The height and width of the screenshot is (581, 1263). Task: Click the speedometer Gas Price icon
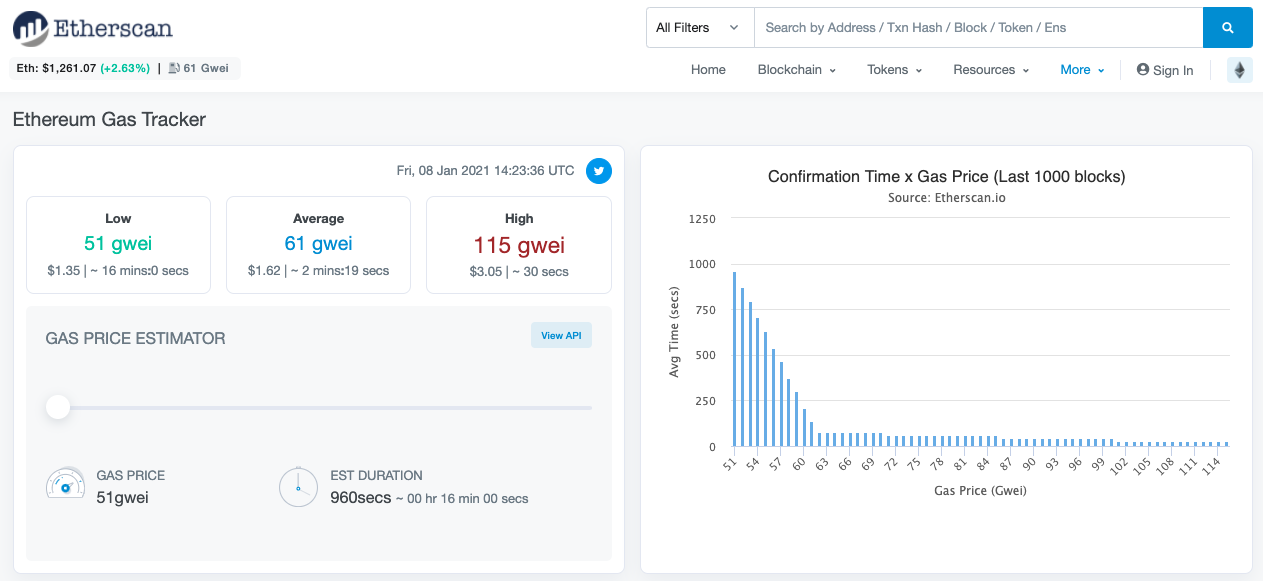click(x=66, y=484)
